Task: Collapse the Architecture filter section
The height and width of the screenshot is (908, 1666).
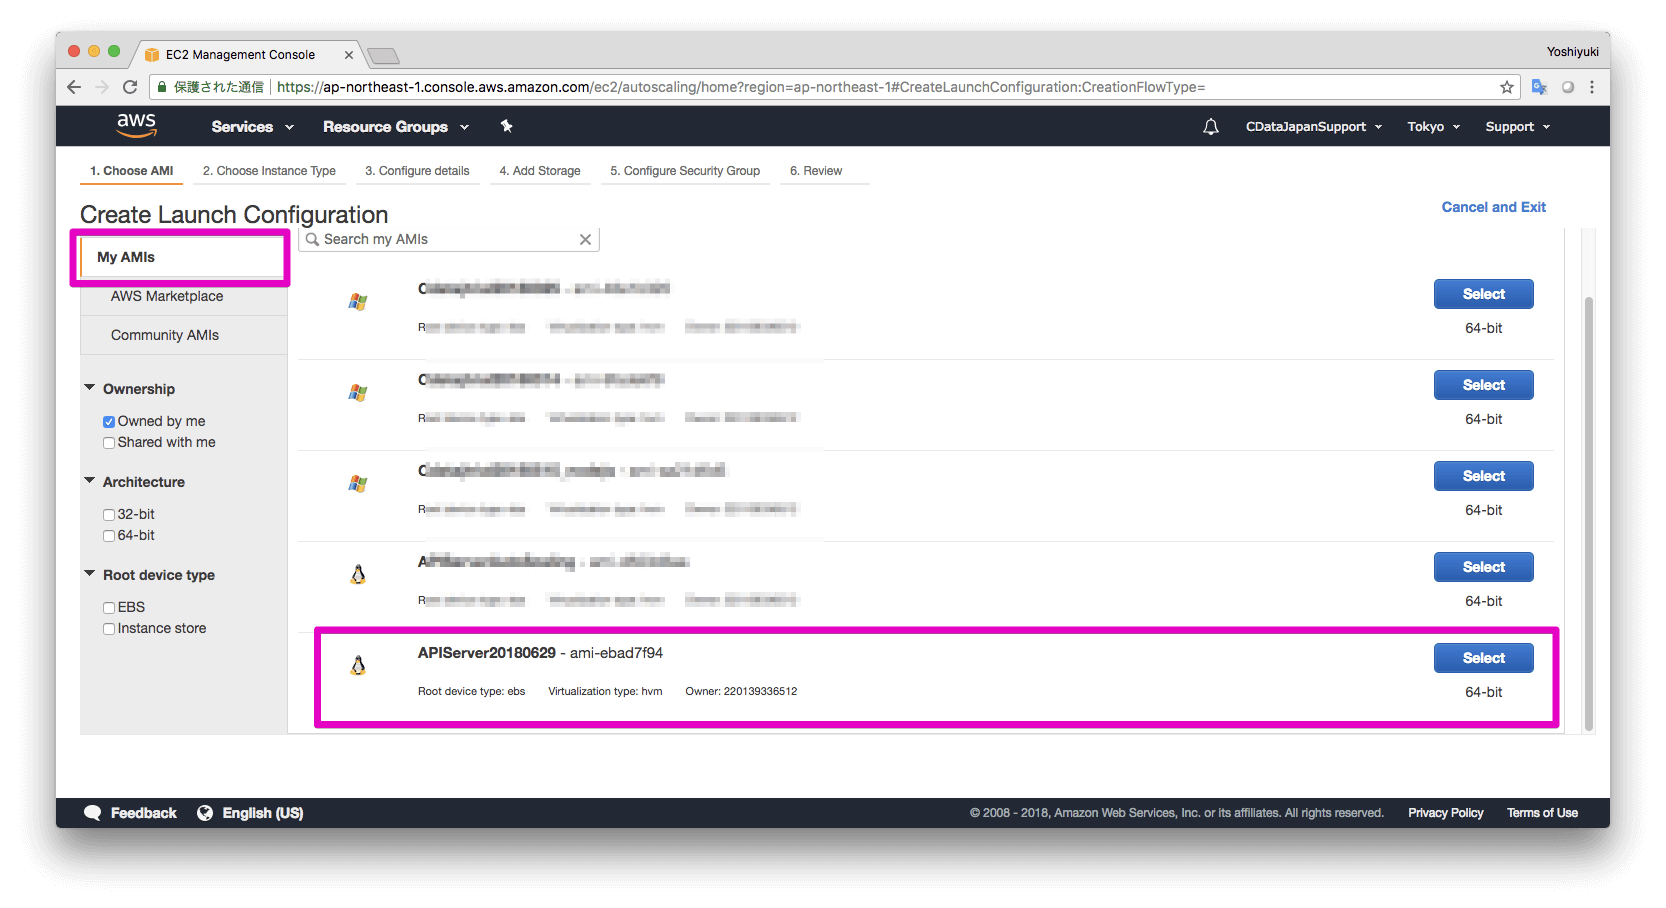Action: [90, 481]
